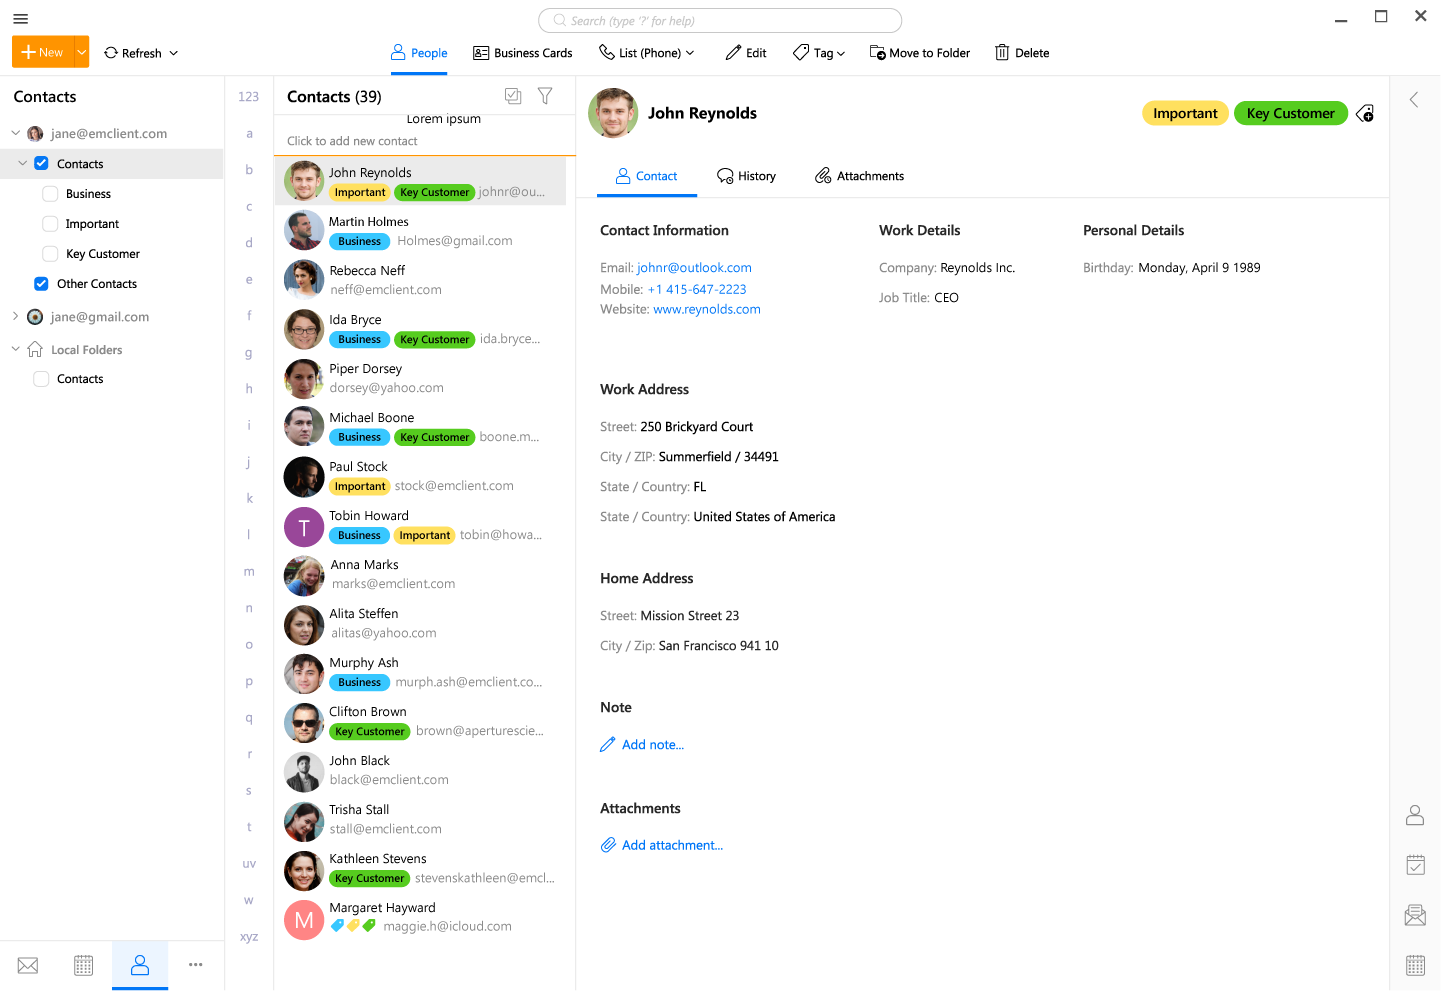Open the Calendar view icon in bottom bar
The image size is (1441, 991).
84,965
